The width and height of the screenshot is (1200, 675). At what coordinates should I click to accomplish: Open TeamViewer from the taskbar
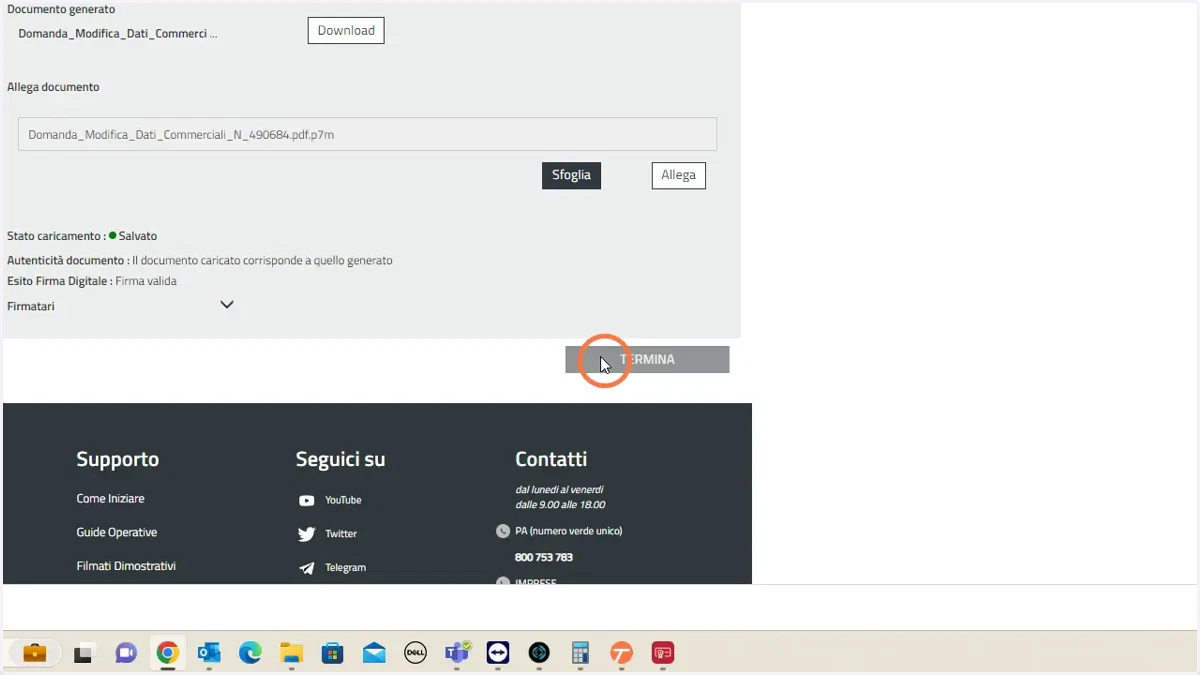tap(498, 653)
